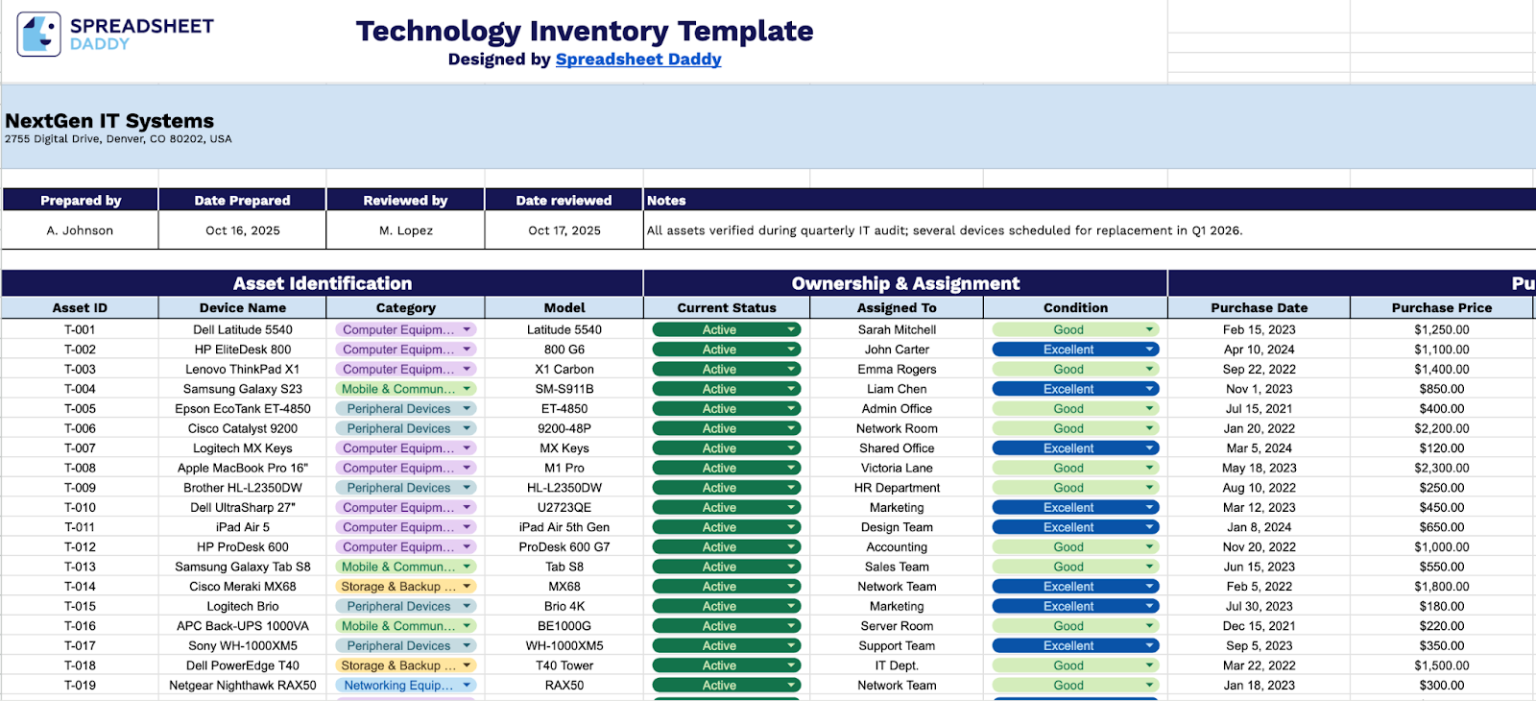Select the Oct 16, 2025 date cell
Viewport: 1536px width, 701px height.
[x=242, y=230]
